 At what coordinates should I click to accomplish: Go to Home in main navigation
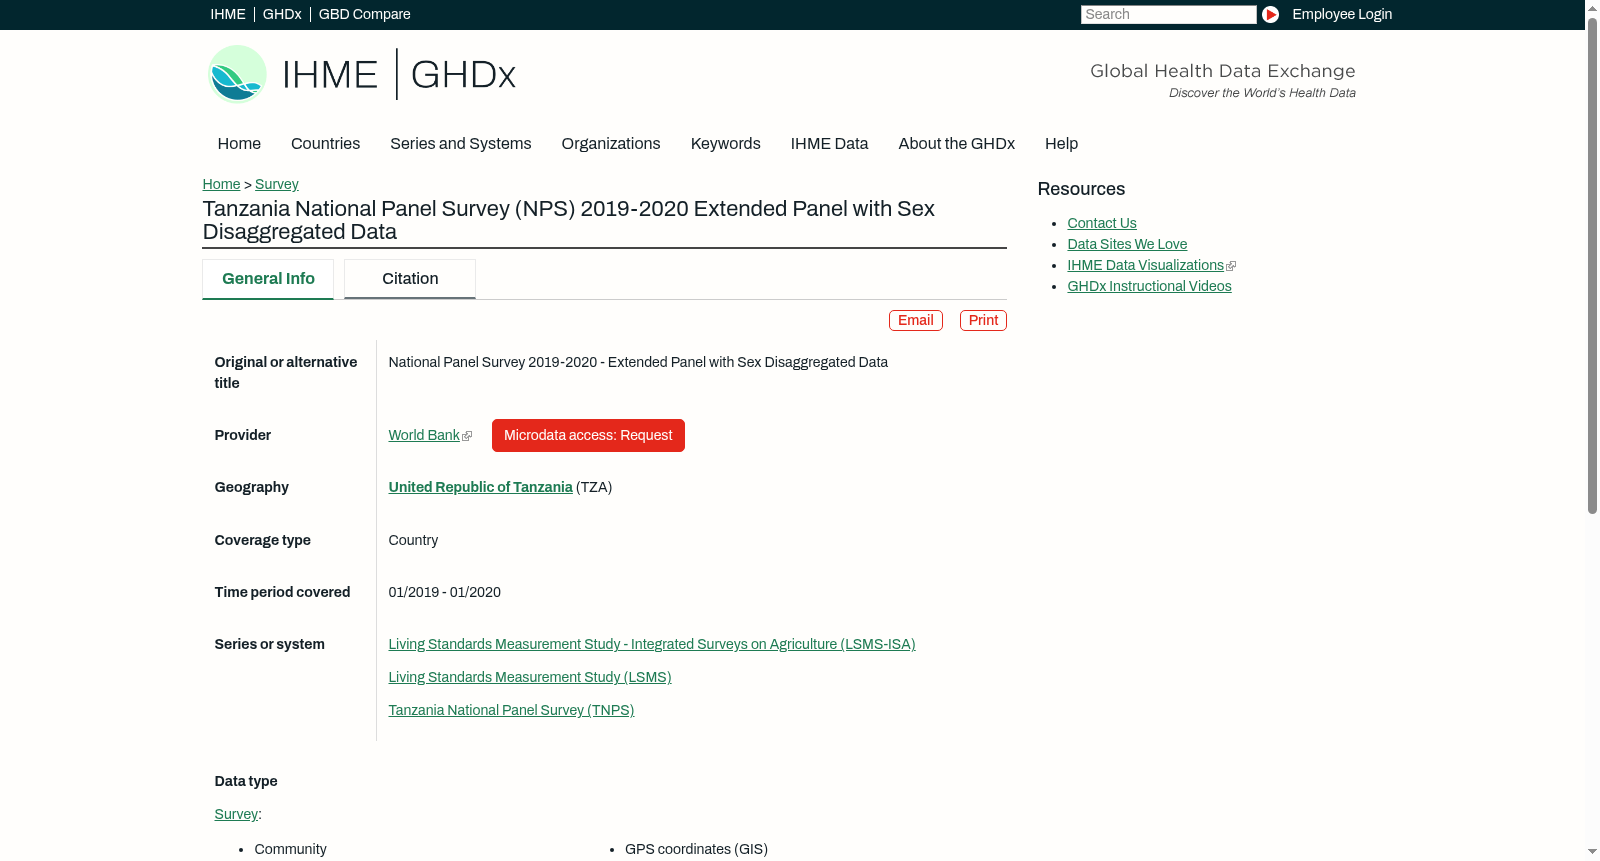(239, 144)
